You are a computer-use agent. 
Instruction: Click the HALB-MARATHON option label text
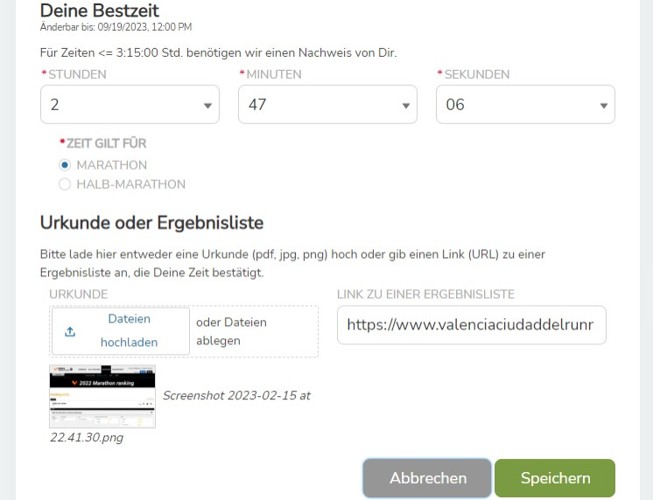click(131, 184)
